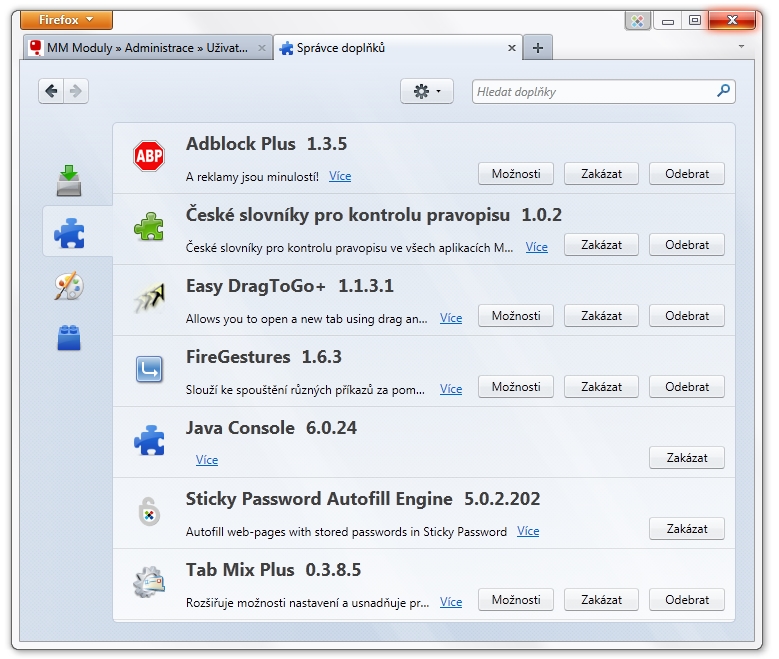Select the Adblock Plus 1.3.5 title
Image resolution: width=779 pixels, height=659 pixels.
coord(266,144)
